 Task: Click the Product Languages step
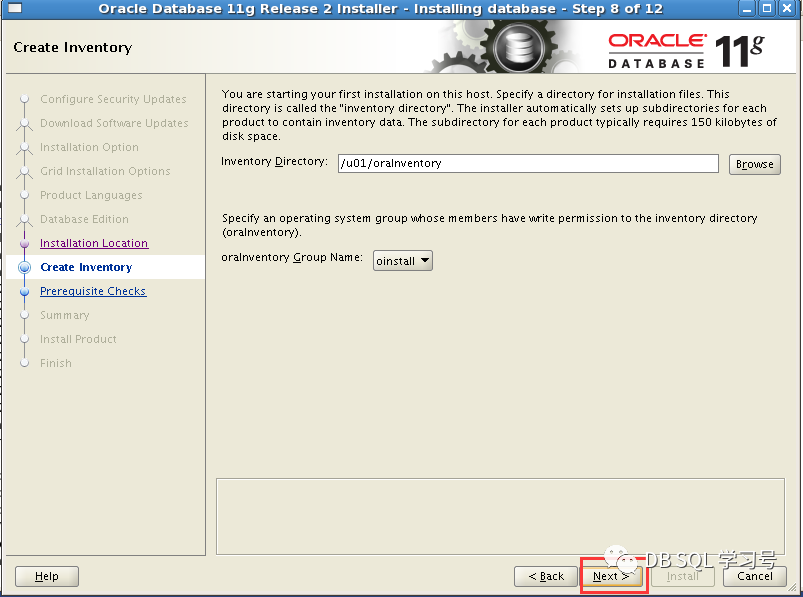[91, 195]
